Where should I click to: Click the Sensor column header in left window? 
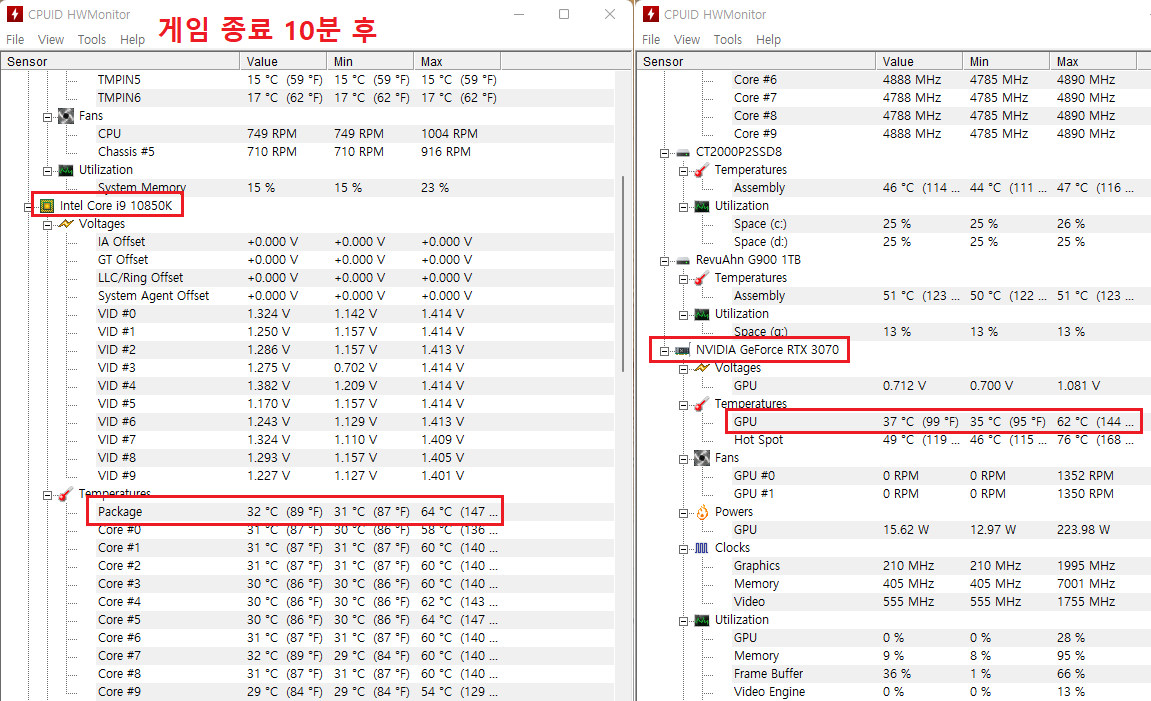pos(120,62)
